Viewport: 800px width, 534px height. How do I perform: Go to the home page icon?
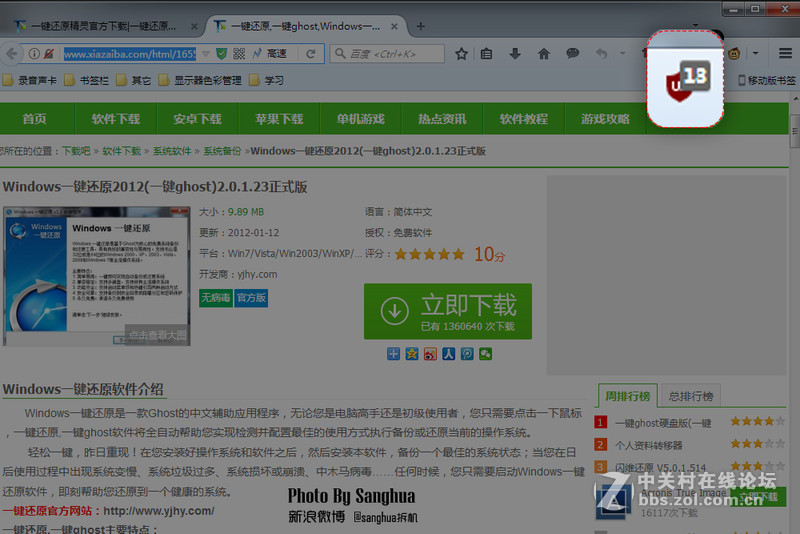coord(544,54)
